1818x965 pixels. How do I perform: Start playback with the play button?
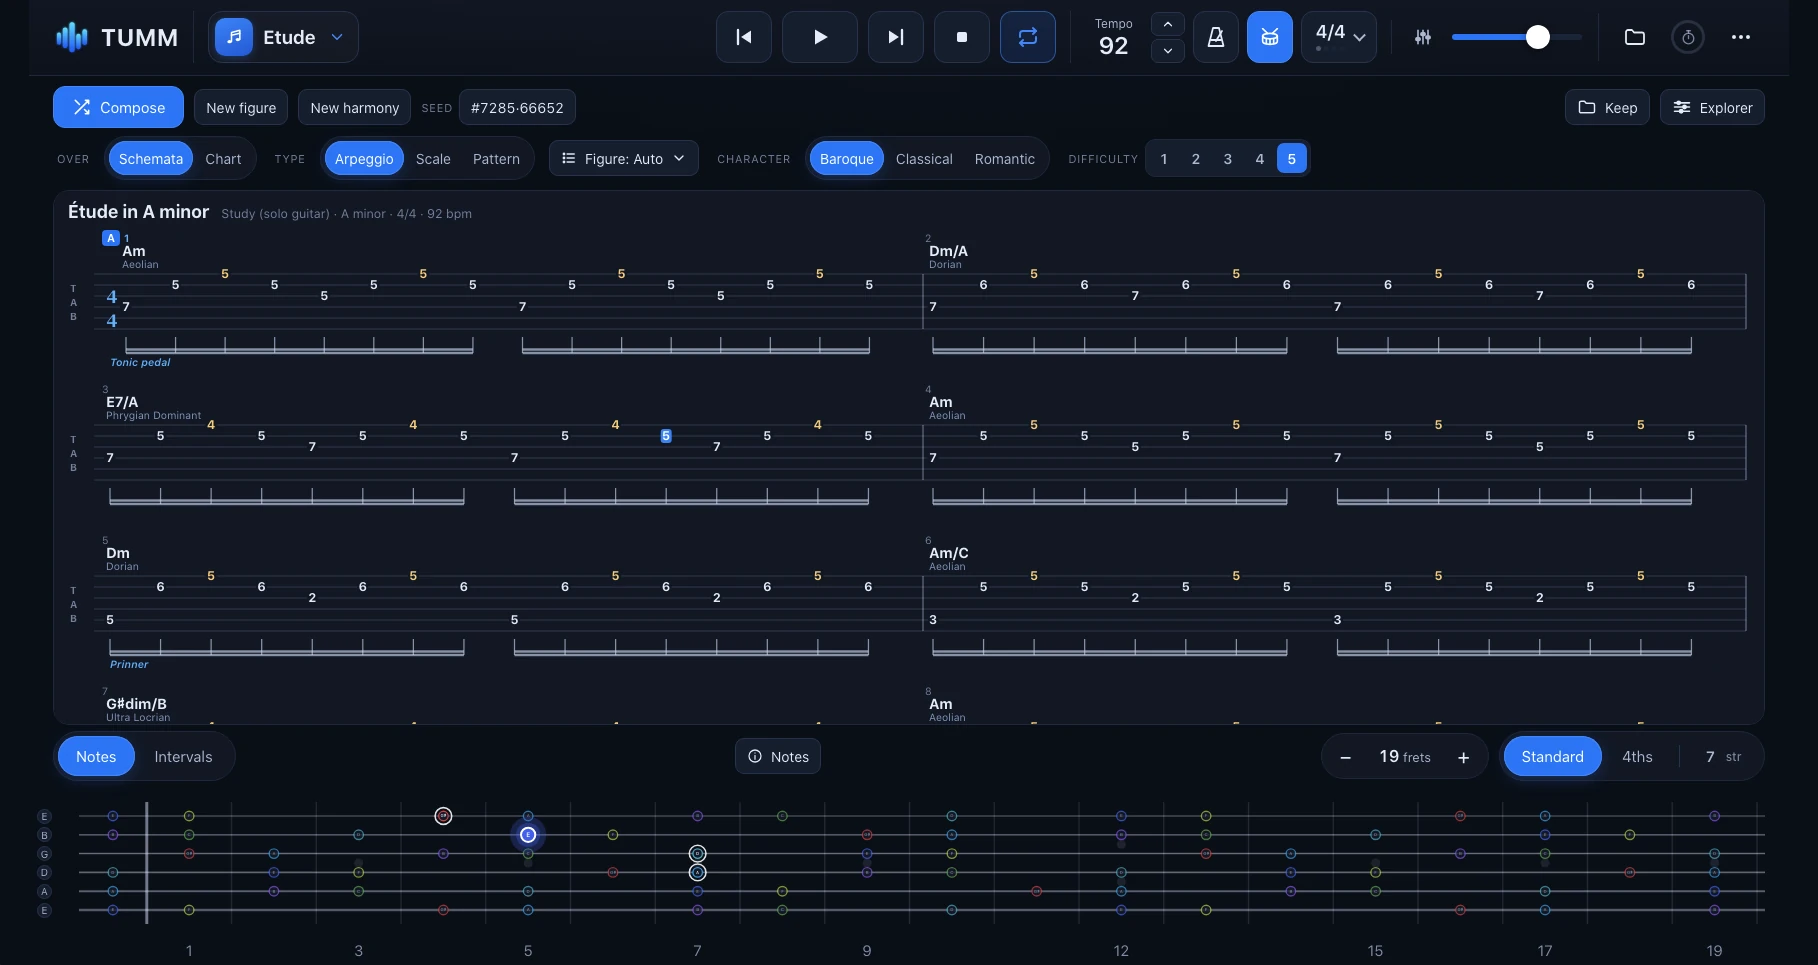point(820,37)
